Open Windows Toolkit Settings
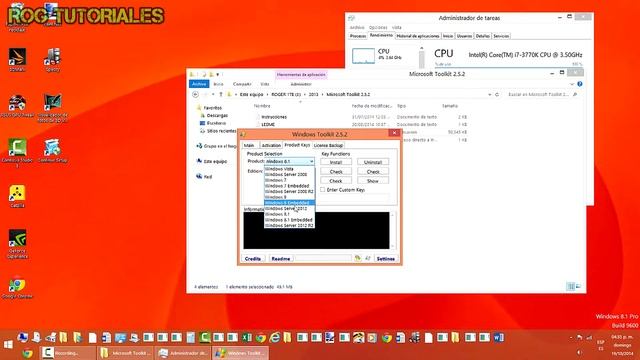This screenshot has width=640, height=360. click(x=385, y=259)
